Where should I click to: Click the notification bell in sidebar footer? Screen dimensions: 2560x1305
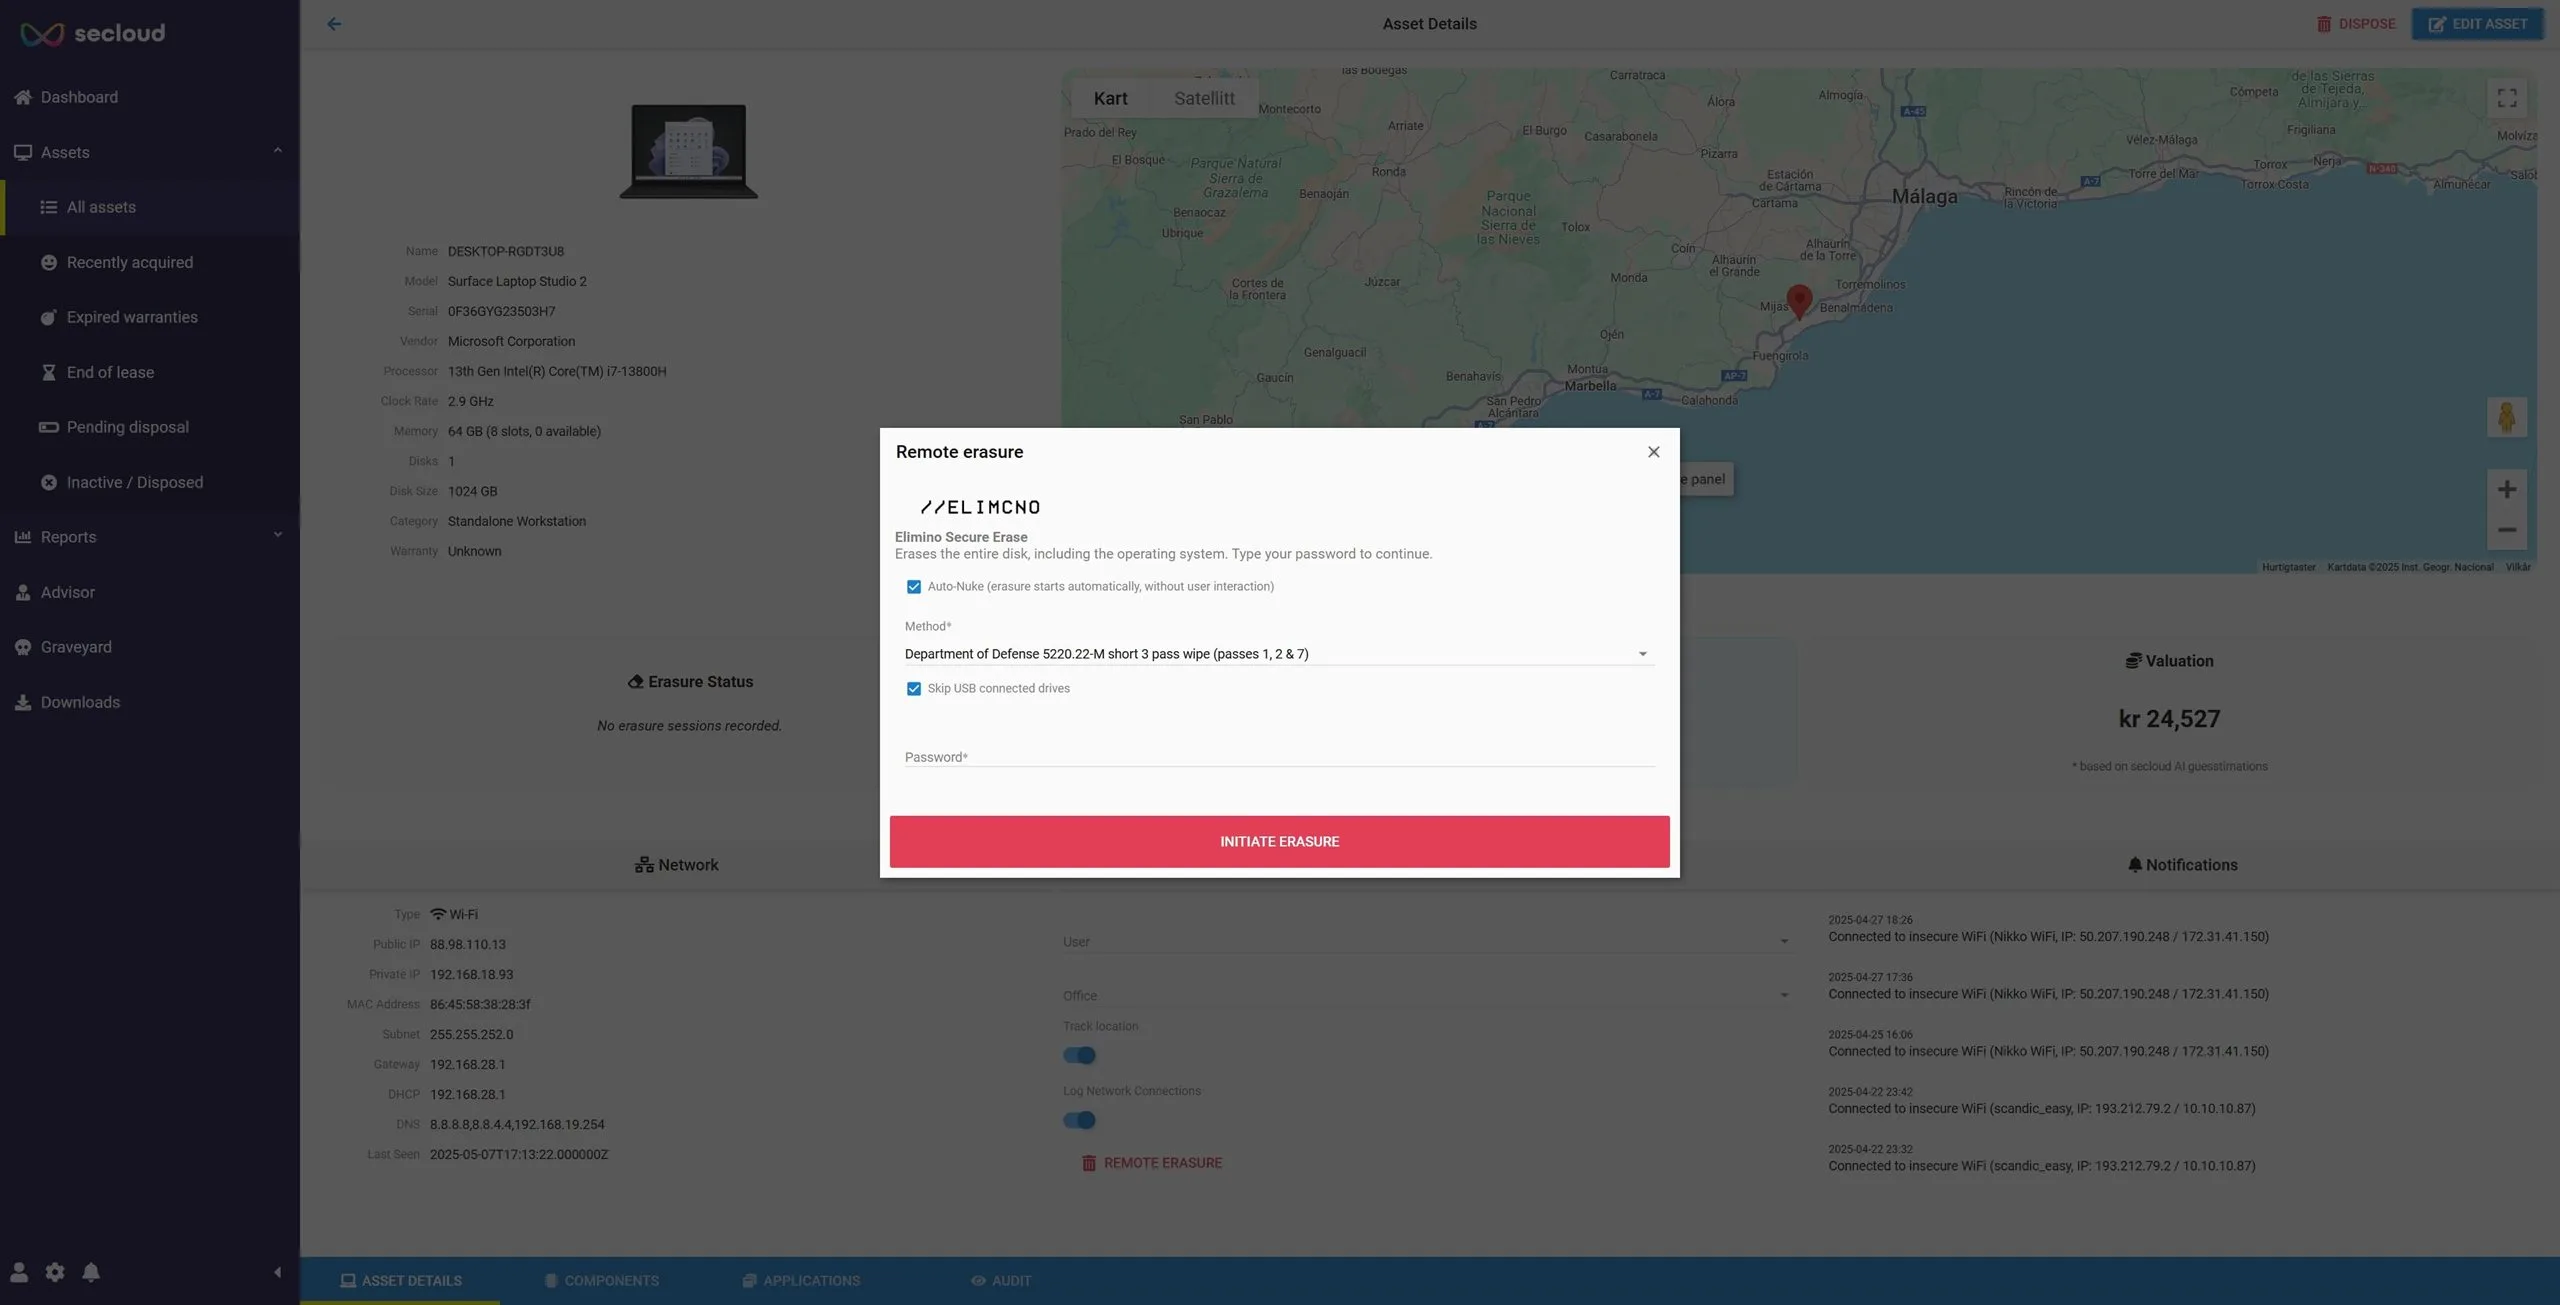[91, 1272]
